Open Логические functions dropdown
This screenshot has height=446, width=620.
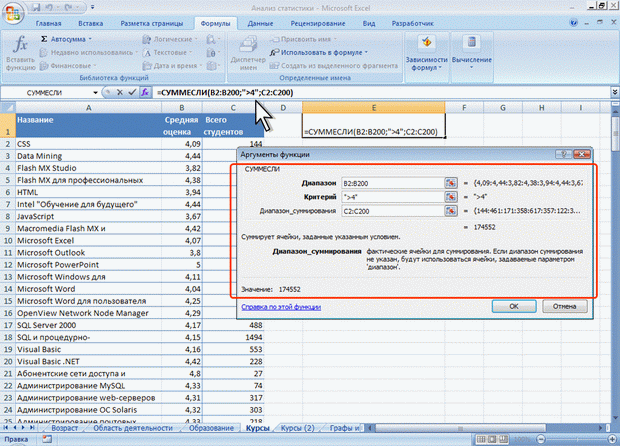[x=170, y=39]
